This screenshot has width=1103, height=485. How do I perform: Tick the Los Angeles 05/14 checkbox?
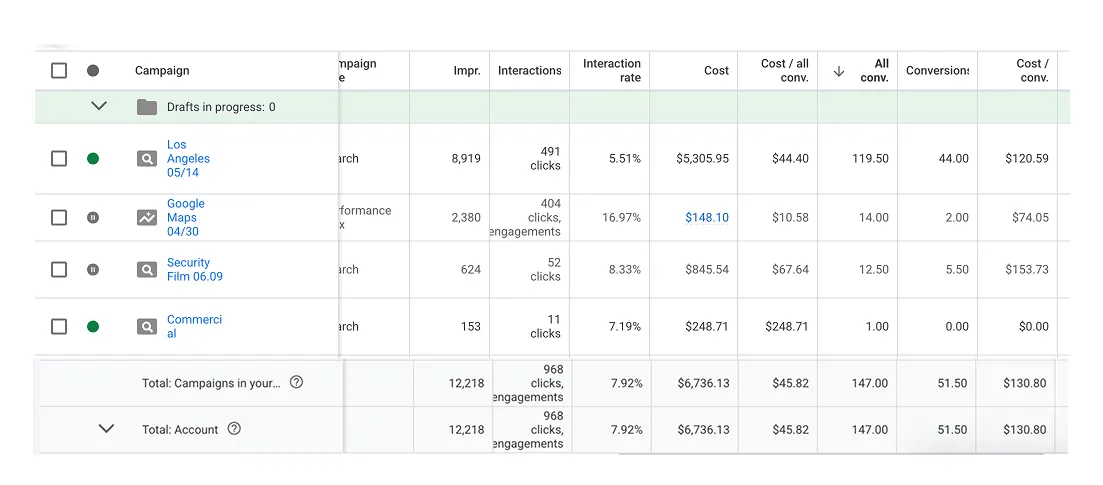tap(59, 158)
